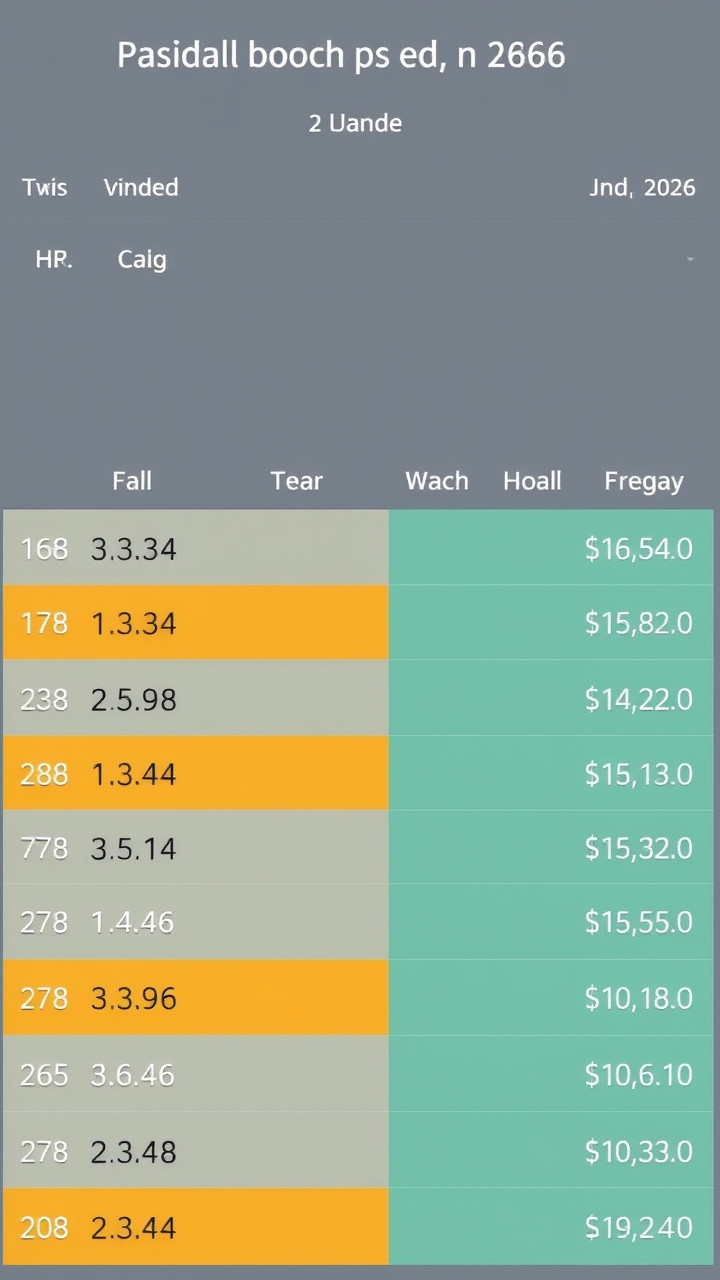
Task: Click the $15,32.0 amount
Action: tap(638, 848)
